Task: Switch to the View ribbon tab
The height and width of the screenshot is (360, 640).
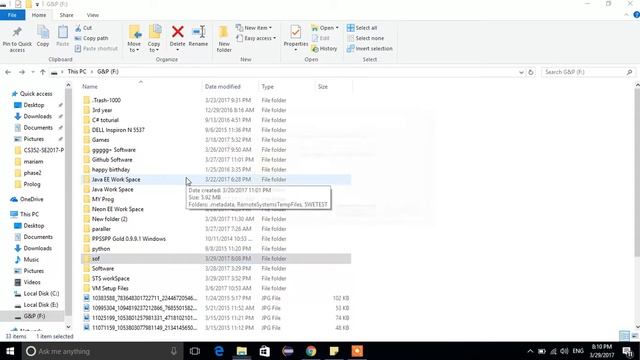Action: click(x=93, y=15)
